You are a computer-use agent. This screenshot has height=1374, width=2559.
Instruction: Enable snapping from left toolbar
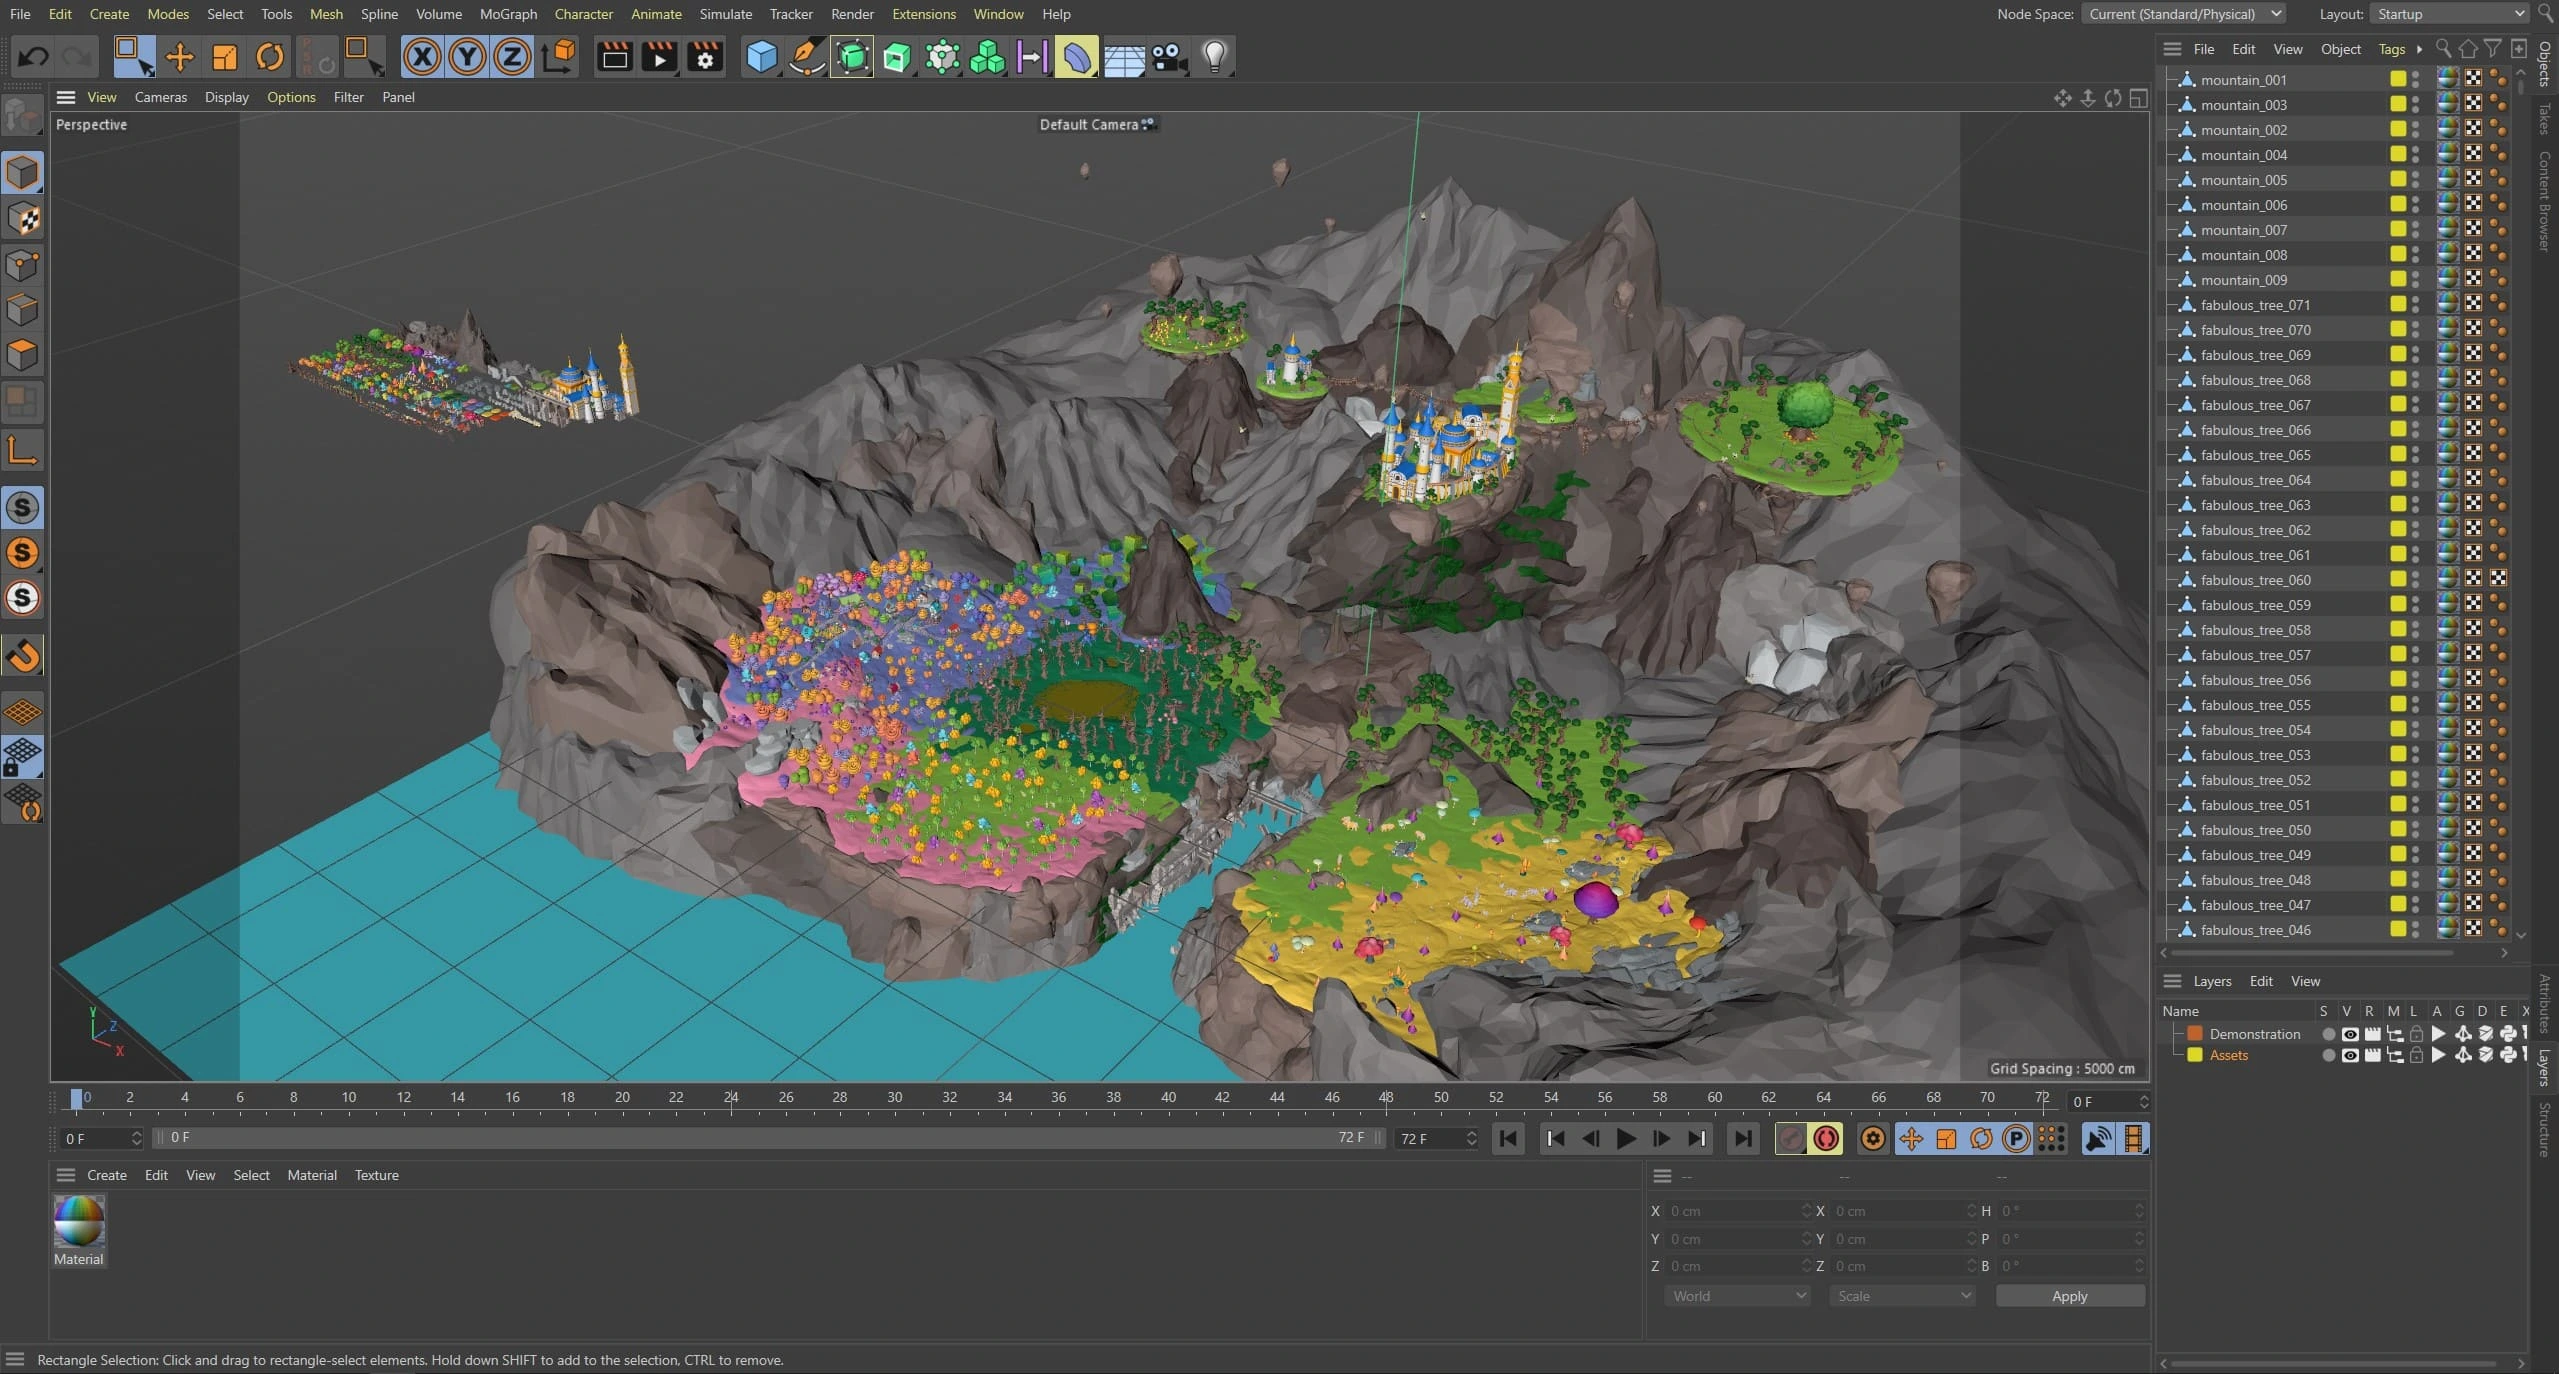pos(22,655)
